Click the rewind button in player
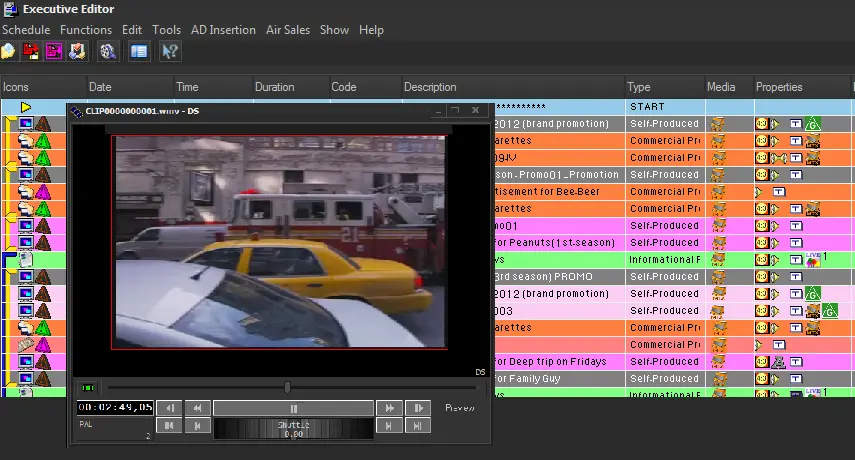The height and width of the screenshot is (460, 855). pyautogui.click(x=198, y=408)
